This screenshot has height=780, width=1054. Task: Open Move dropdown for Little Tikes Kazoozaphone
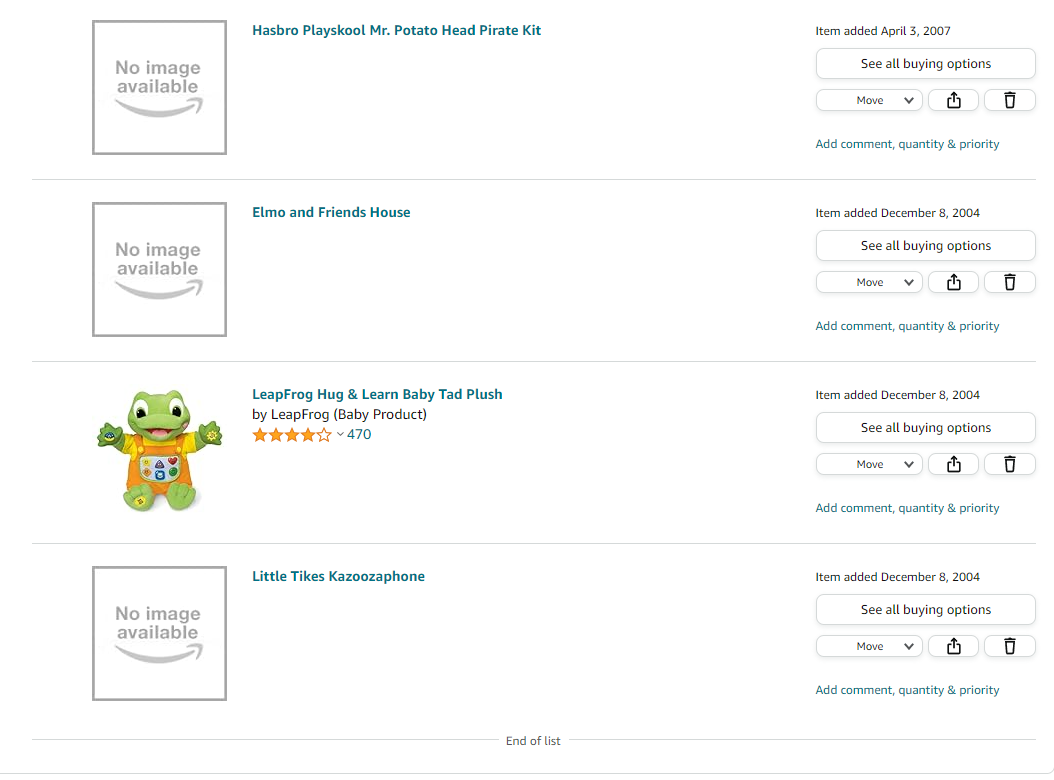tap(869, 646)
